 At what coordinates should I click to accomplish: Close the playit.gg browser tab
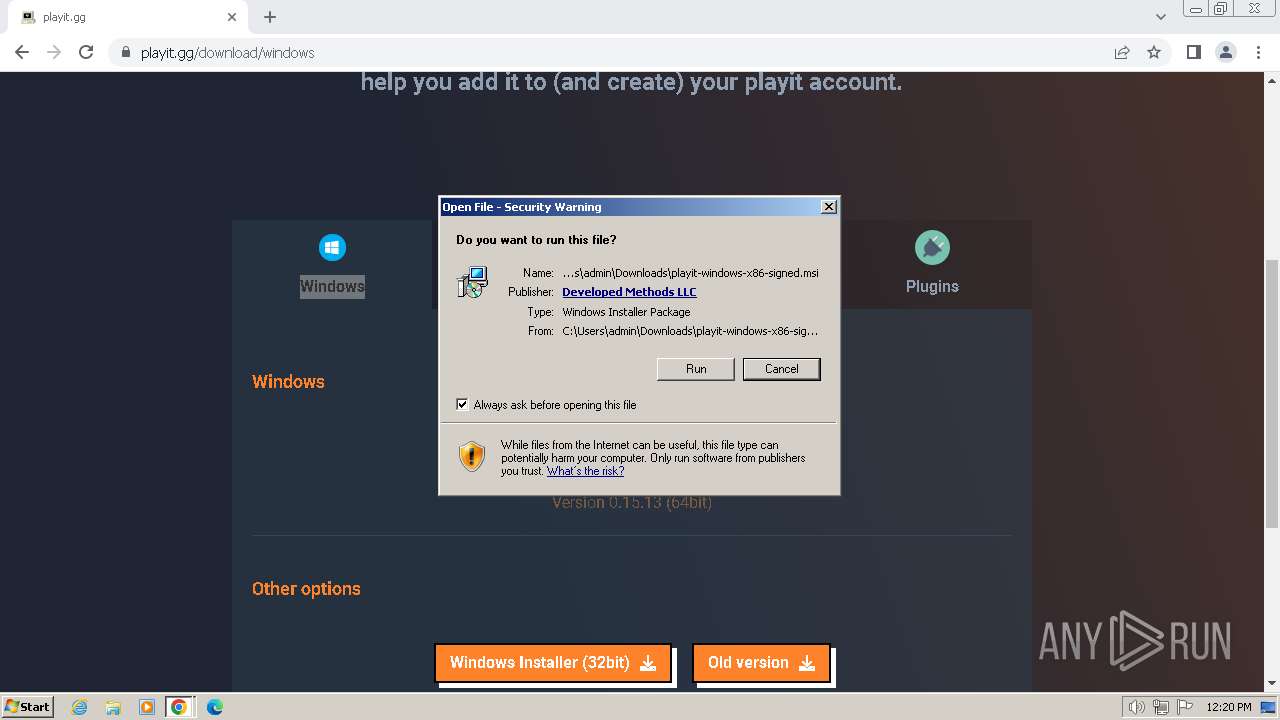click(x=232, y=17)
